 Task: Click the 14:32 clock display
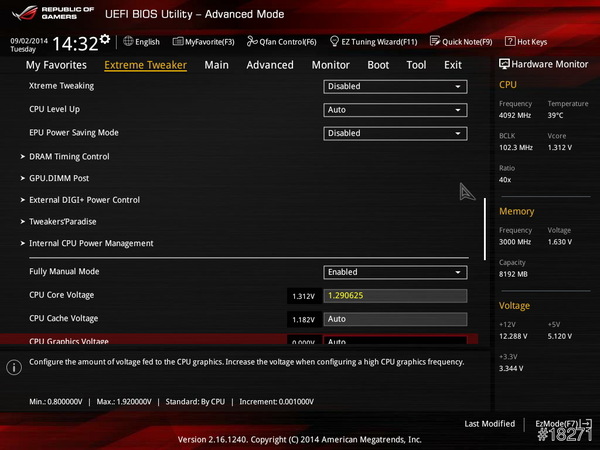(x=75, y=43)
